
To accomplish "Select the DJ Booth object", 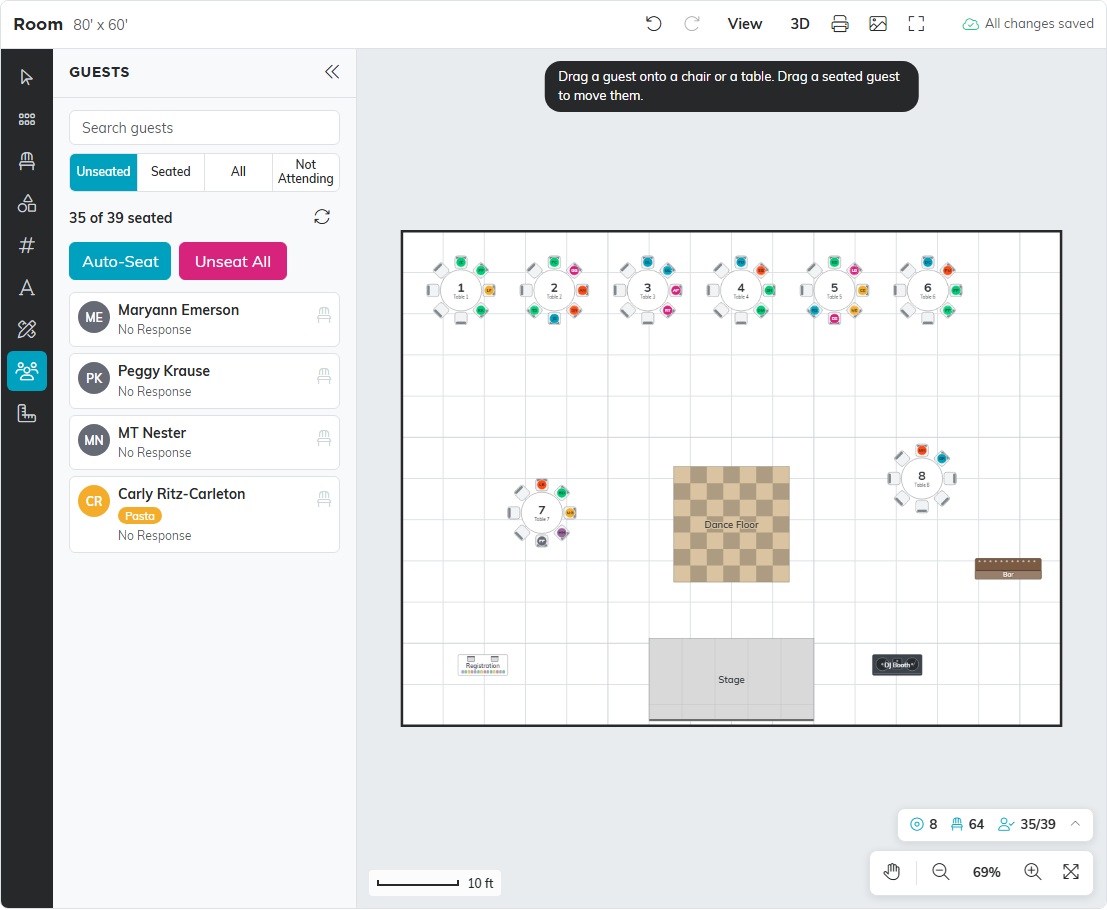I will coord(897,665).
